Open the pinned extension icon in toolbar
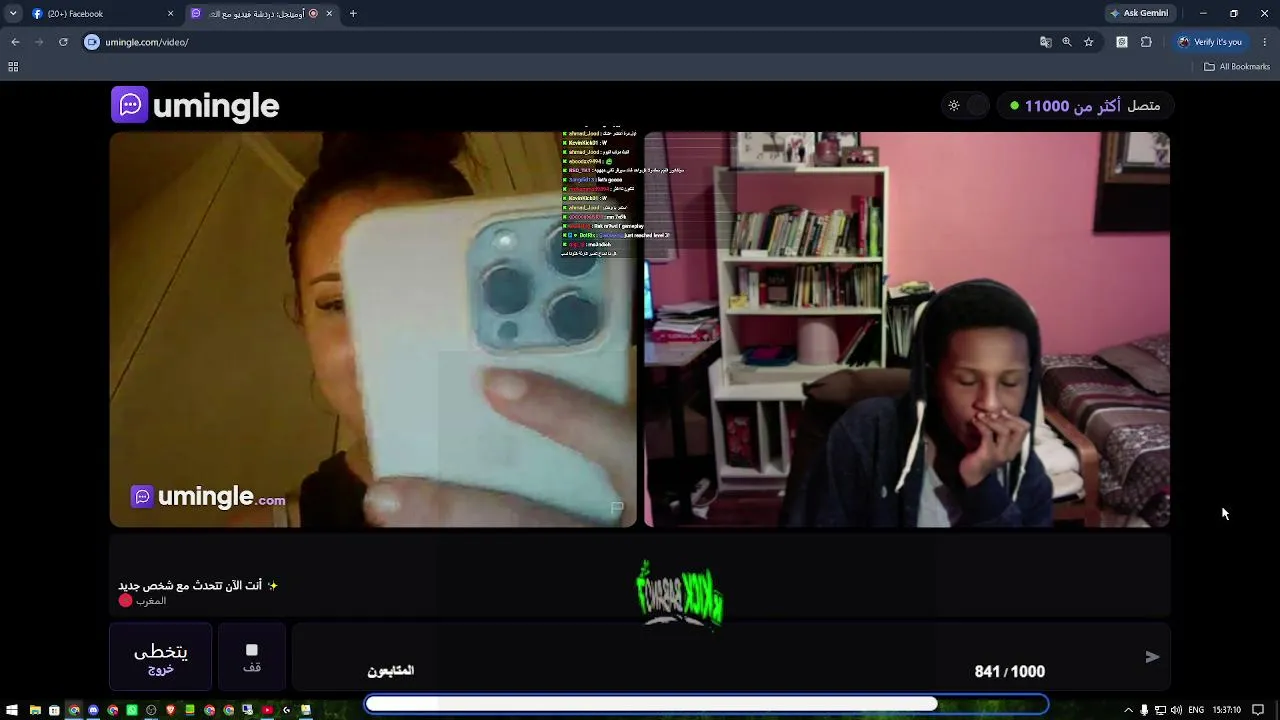The width and height of the screenshot is (1280, 720). [x=1122, y=42]
